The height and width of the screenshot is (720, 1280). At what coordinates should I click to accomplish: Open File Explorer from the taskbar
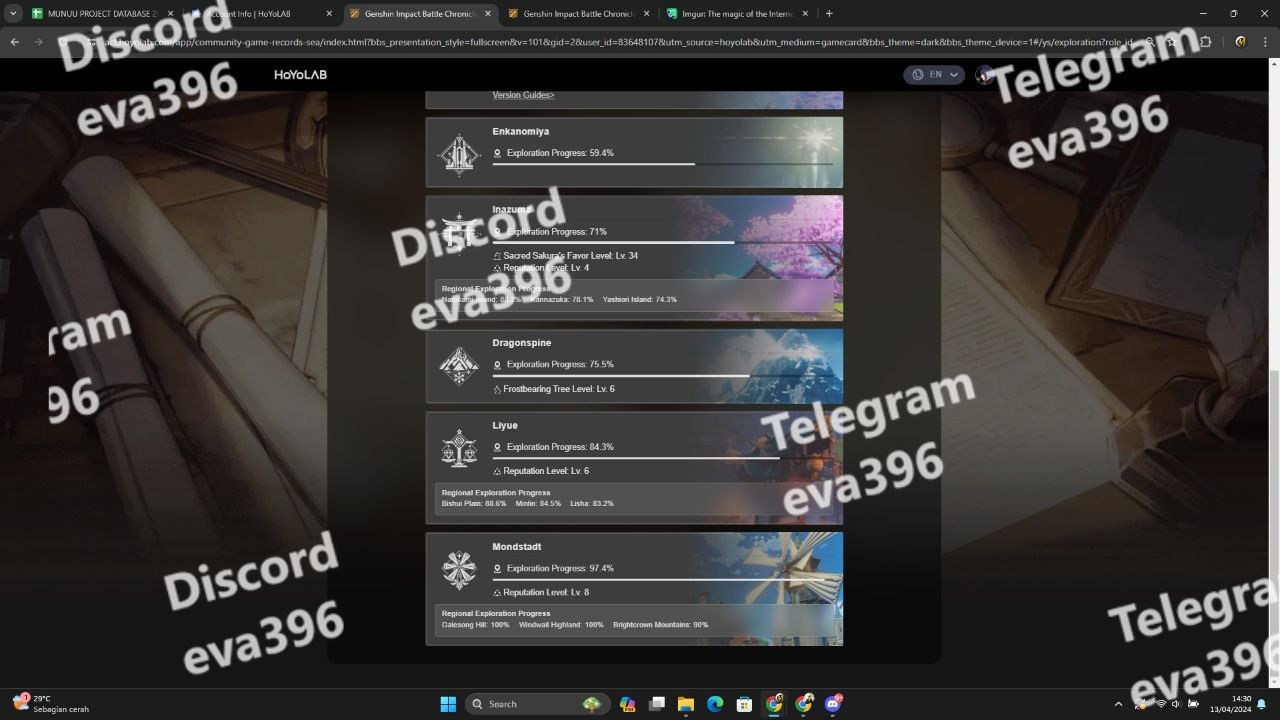pos(686,704)
